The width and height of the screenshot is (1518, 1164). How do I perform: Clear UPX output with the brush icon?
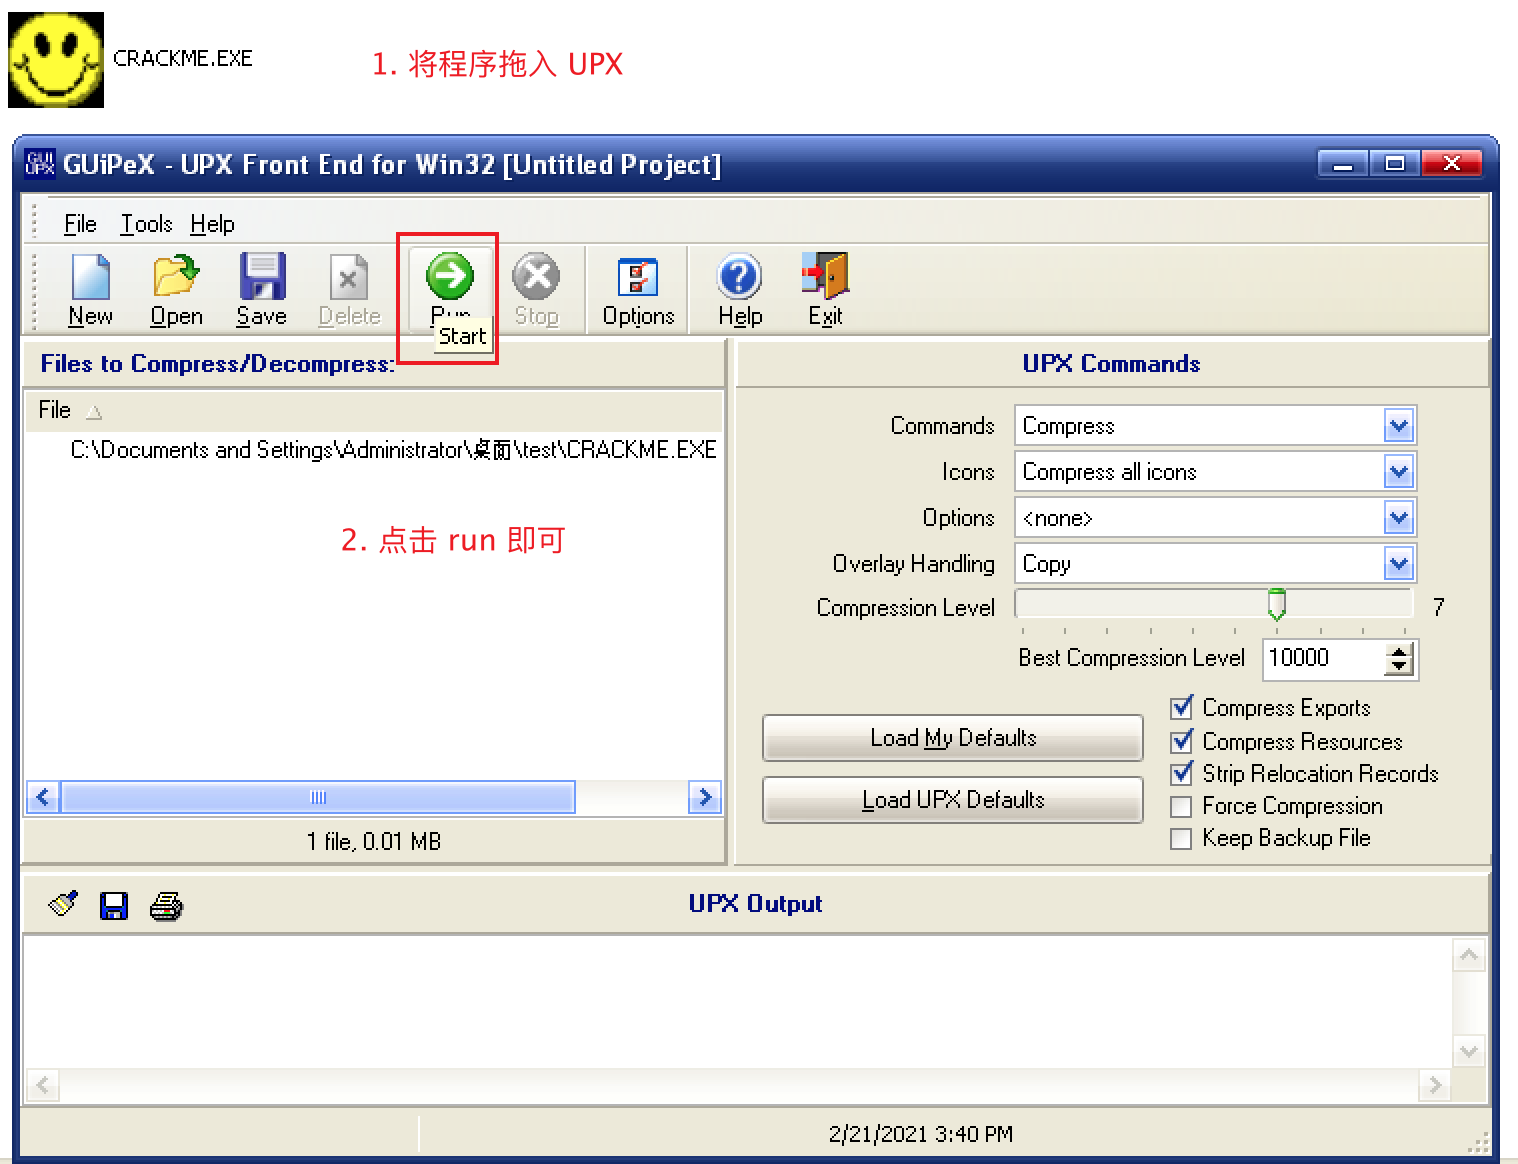pyautogui.click(x=63, y=905)
